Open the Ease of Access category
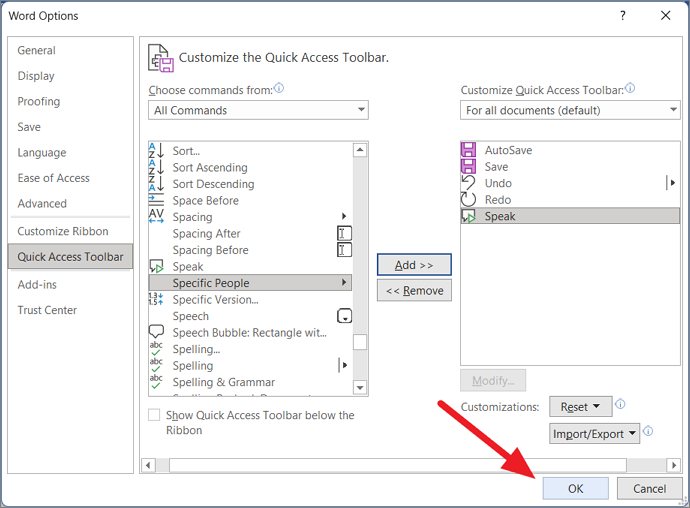Viewport: 690px width, 508px height. pos(53,178)
